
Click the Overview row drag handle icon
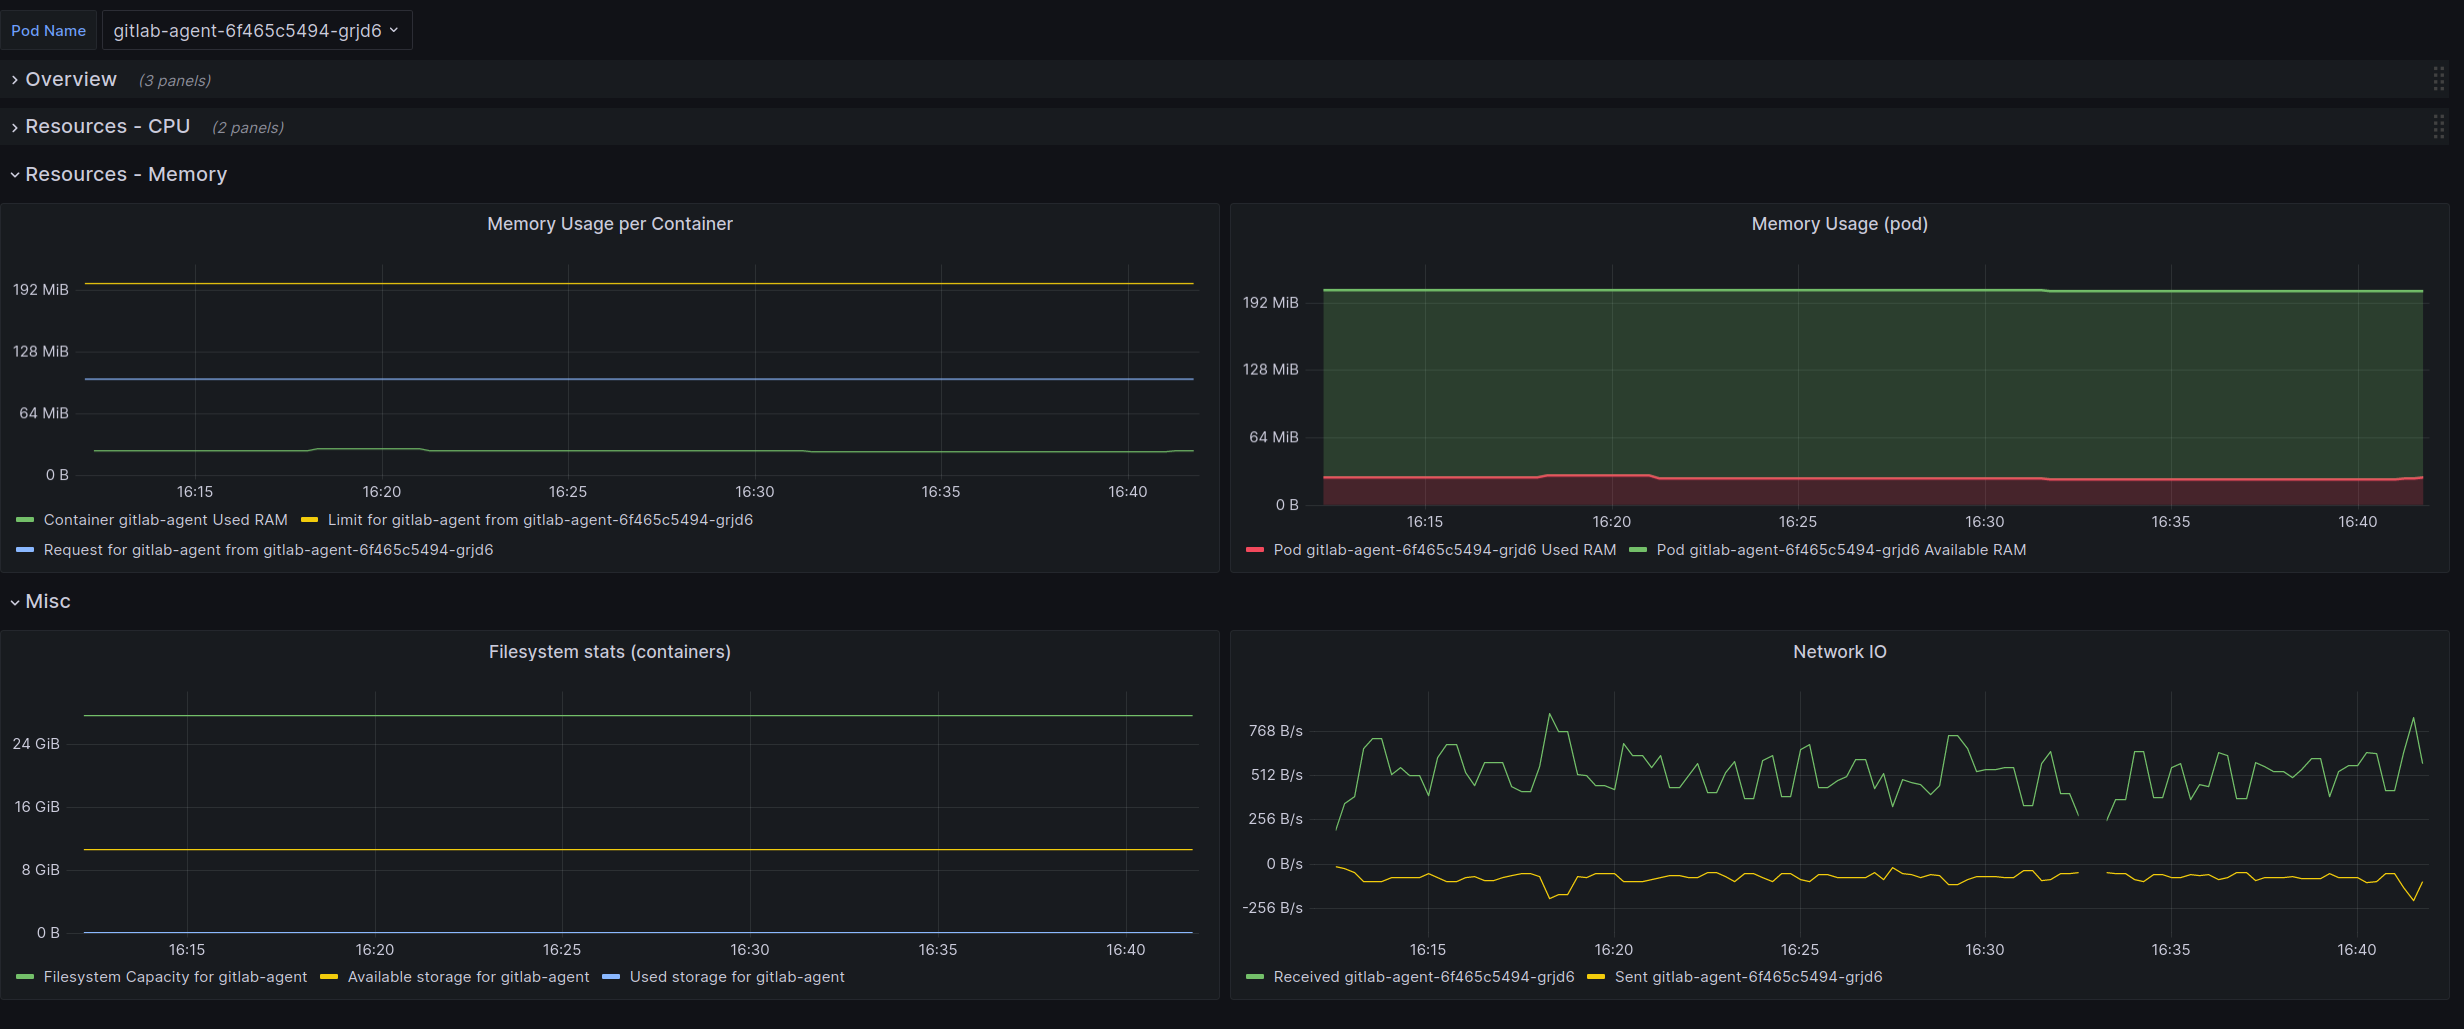click(x=2438, y=80)
